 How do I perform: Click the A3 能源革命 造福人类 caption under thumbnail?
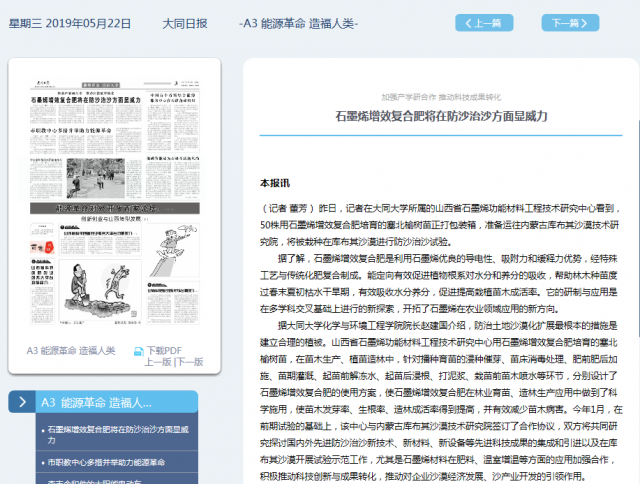[71, 351]
